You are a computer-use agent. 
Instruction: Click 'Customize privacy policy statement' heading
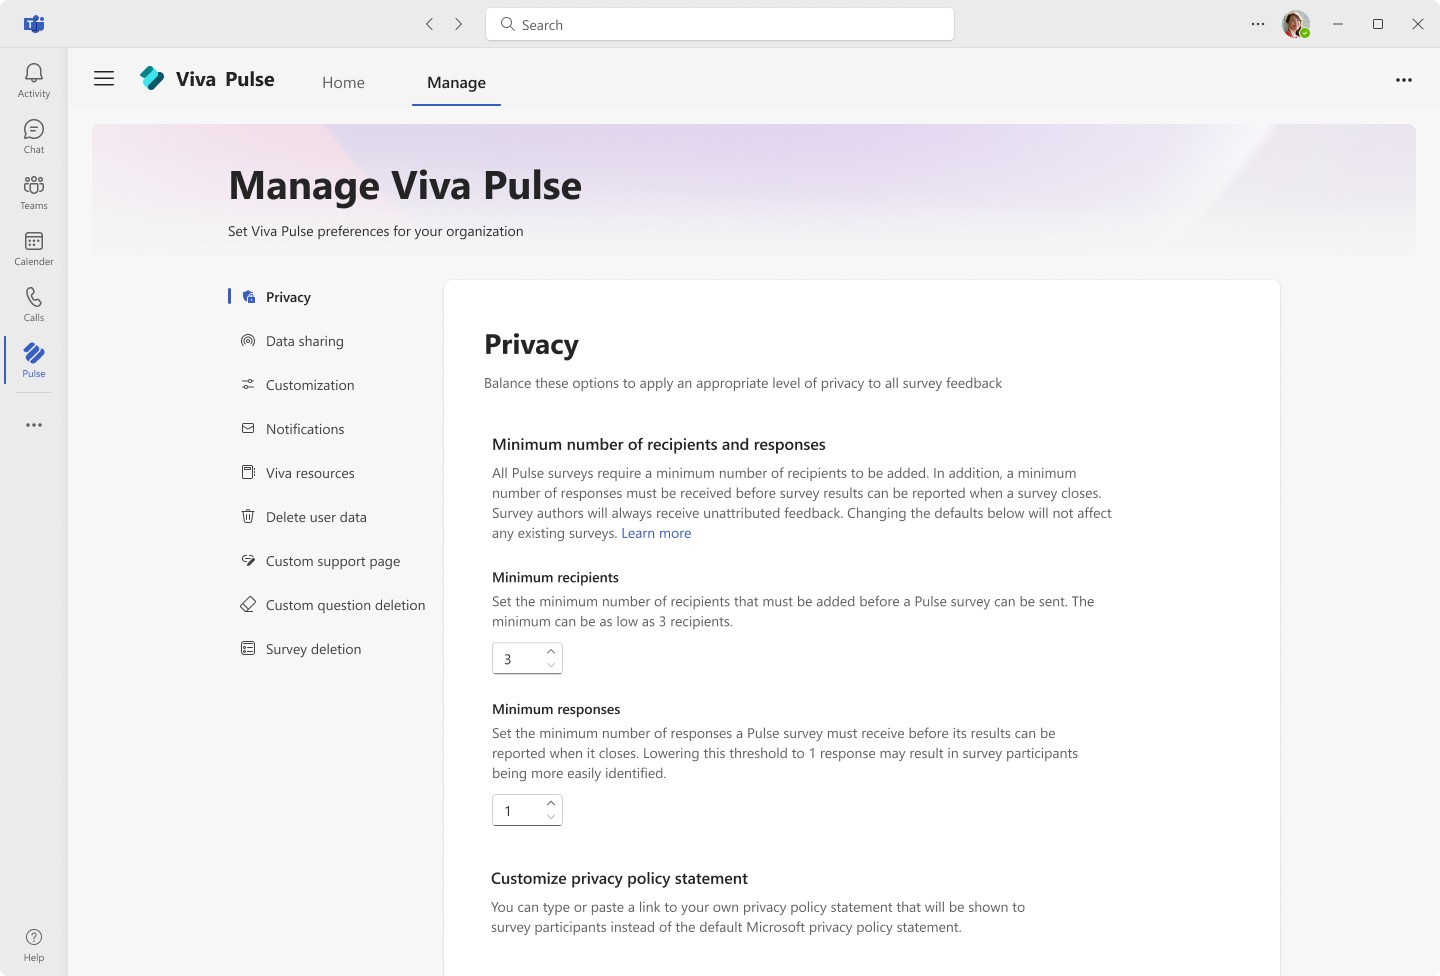pyautogui.click(x=619, y=878)
